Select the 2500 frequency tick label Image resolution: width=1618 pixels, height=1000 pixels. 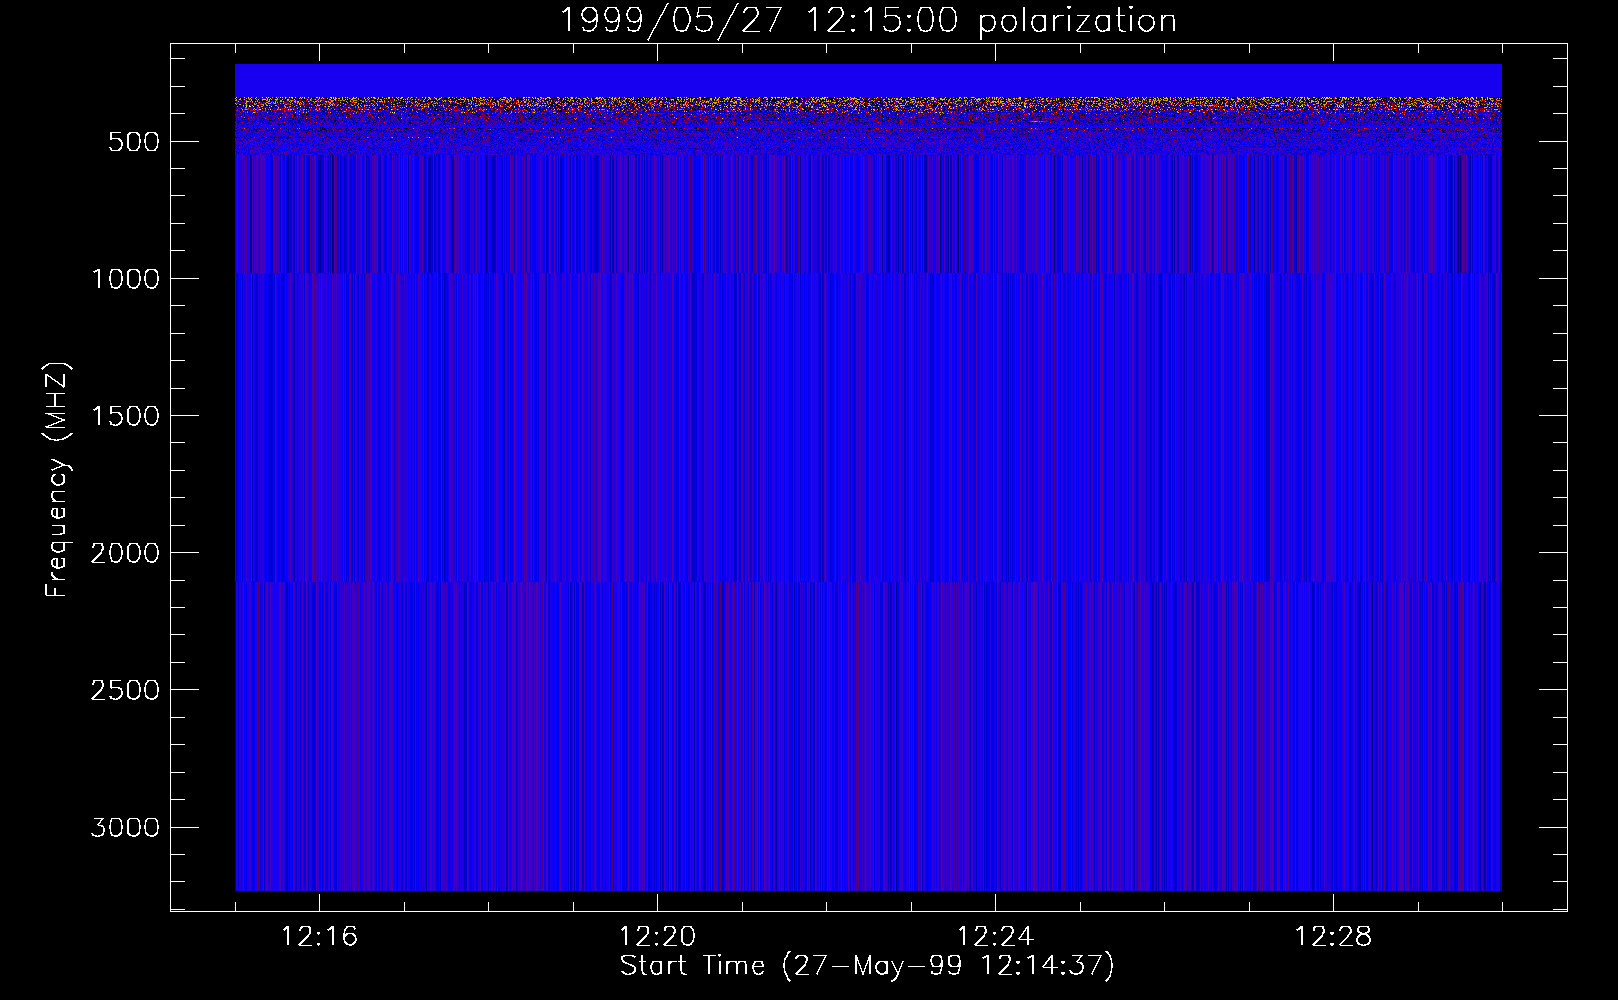[125, 690]
